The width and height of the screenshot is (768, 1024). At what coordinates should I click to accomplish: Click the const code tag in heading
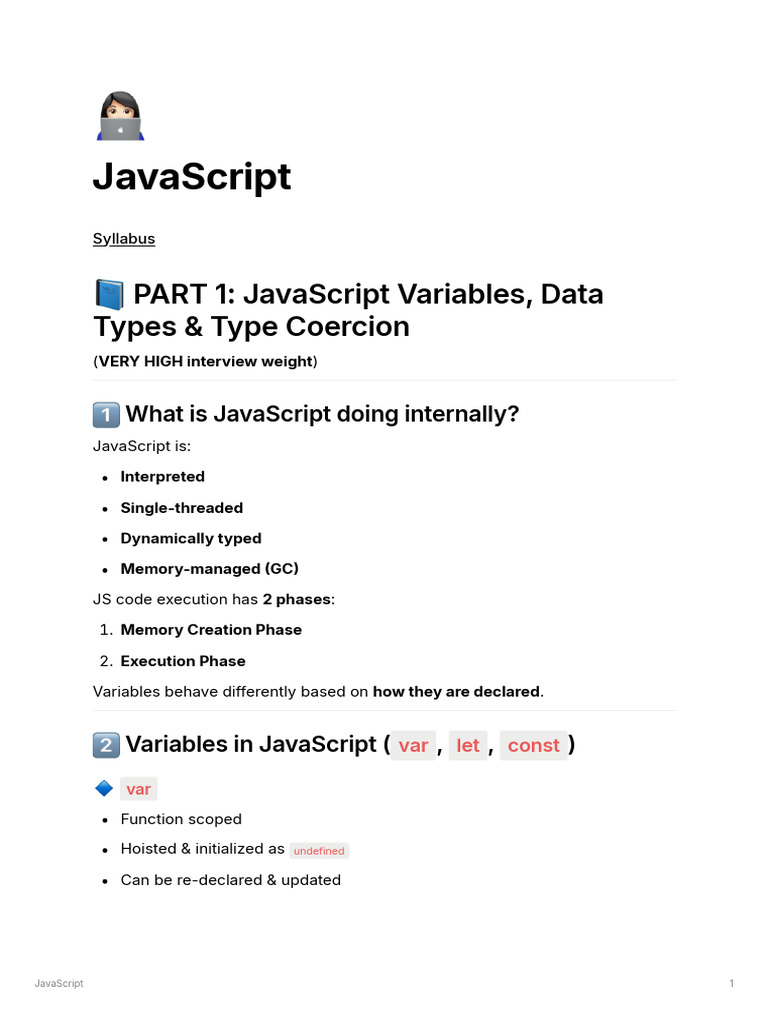pos(534,745)
